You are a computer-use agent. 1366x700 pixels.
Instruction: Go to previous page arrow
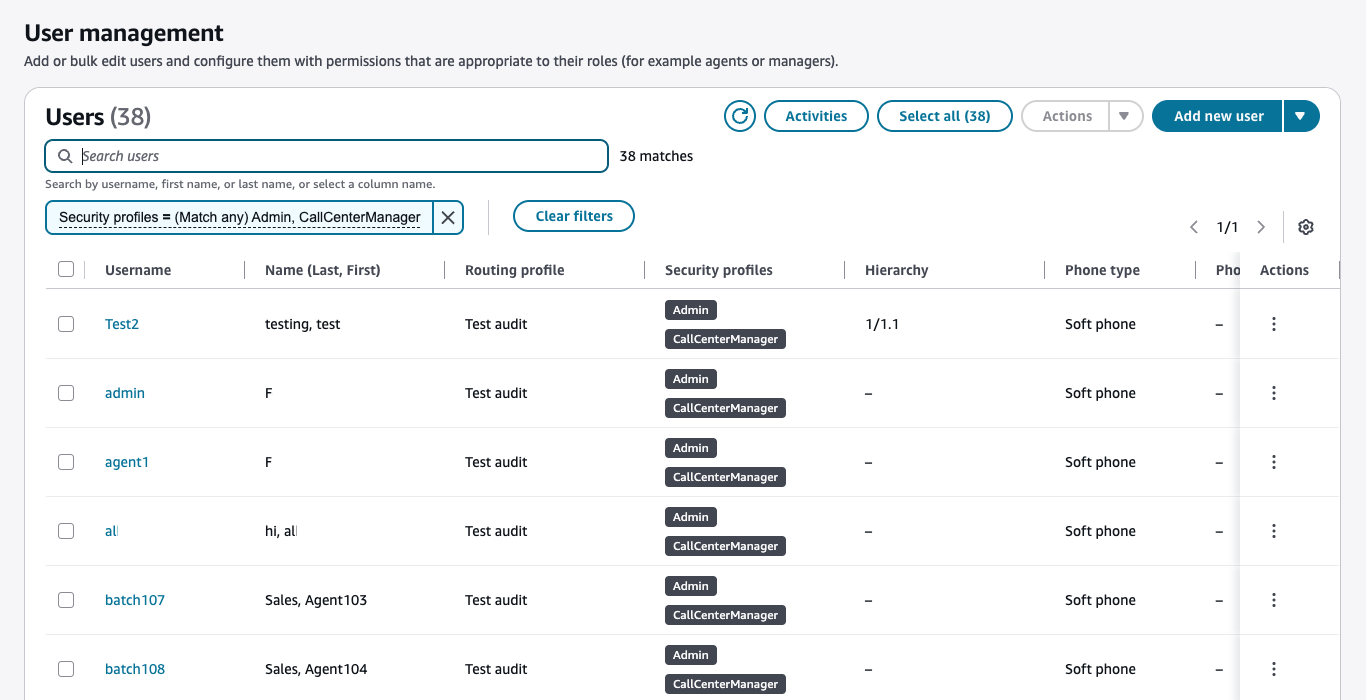[x=1194, y=227]
